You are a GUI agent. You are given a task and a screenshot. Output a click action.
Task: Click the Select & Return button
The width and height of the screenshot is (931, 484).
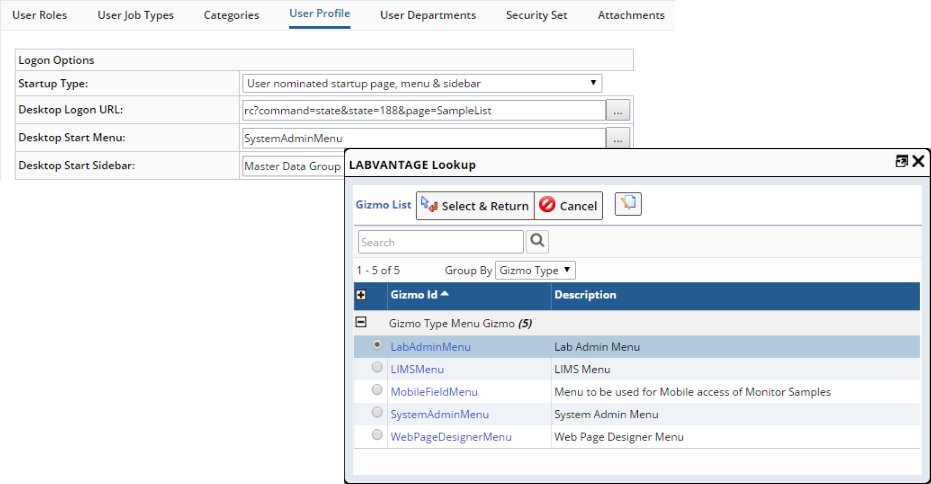tap(475, 205)
